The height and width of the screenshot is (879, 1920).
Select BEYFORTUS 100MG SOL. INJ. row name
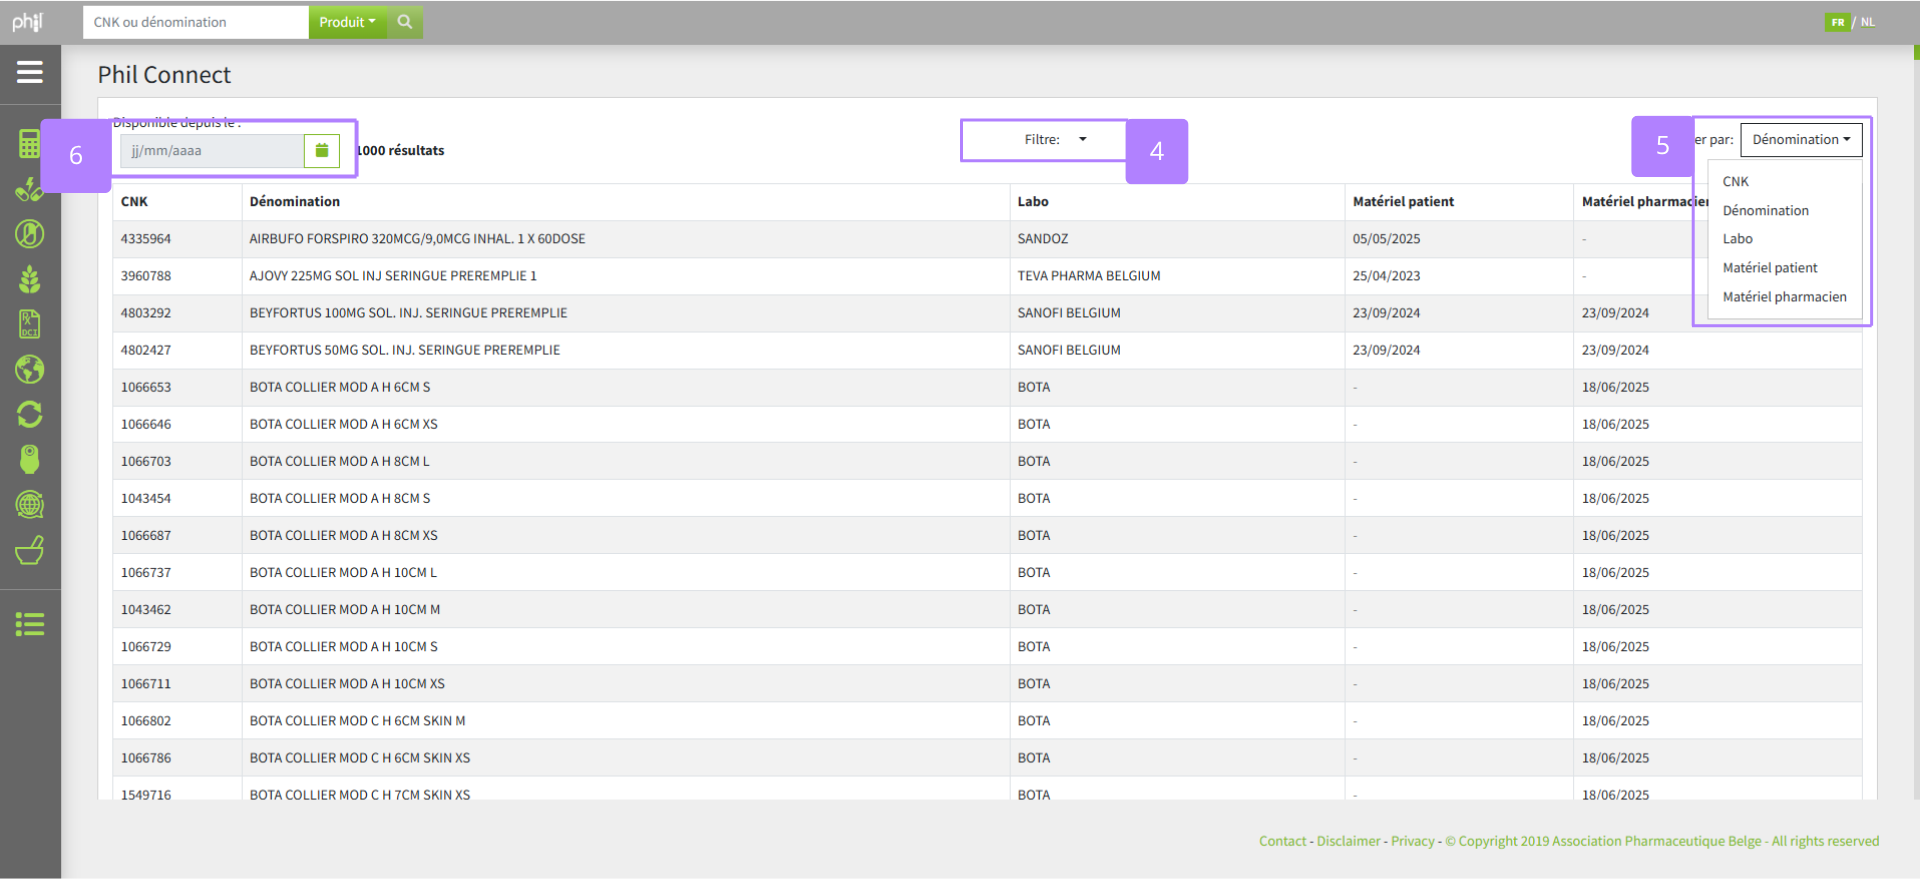click(408, 313)
